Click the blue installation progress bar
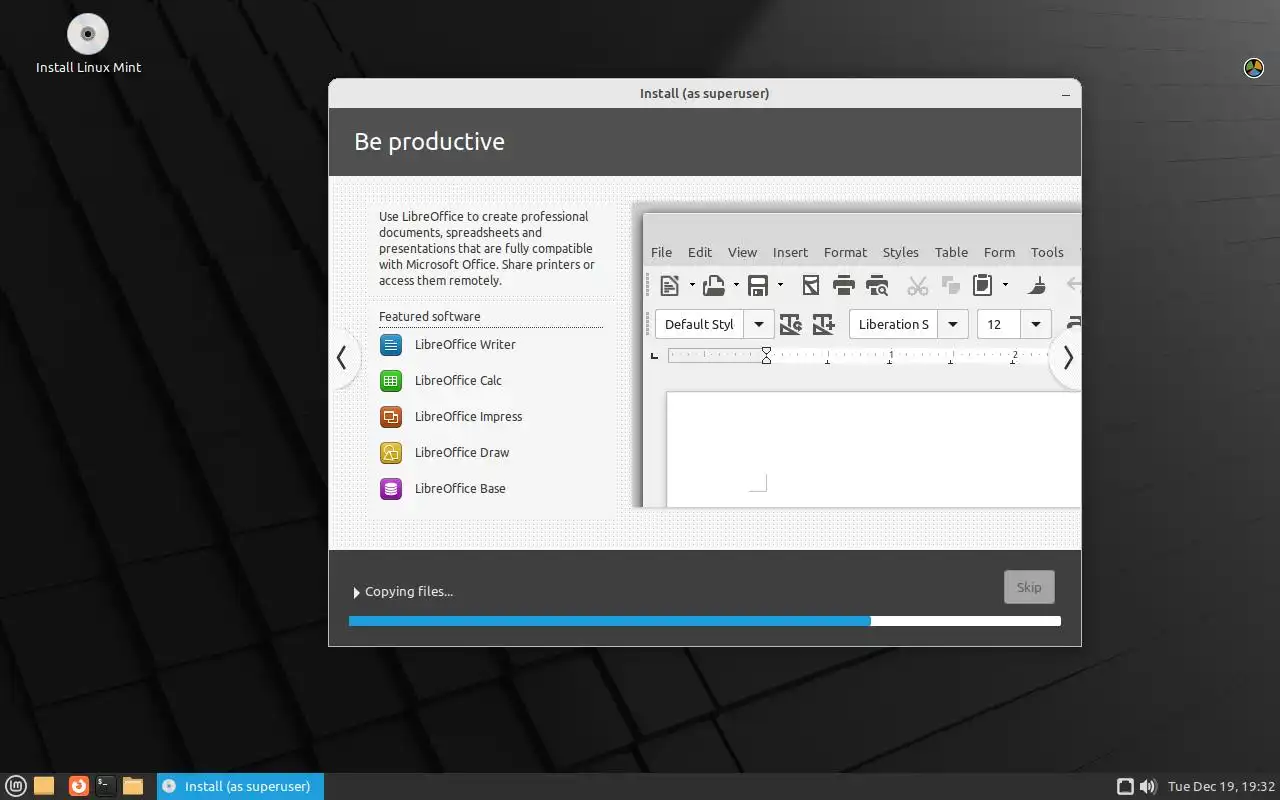The image size is (1280, 800). [705, 621]
